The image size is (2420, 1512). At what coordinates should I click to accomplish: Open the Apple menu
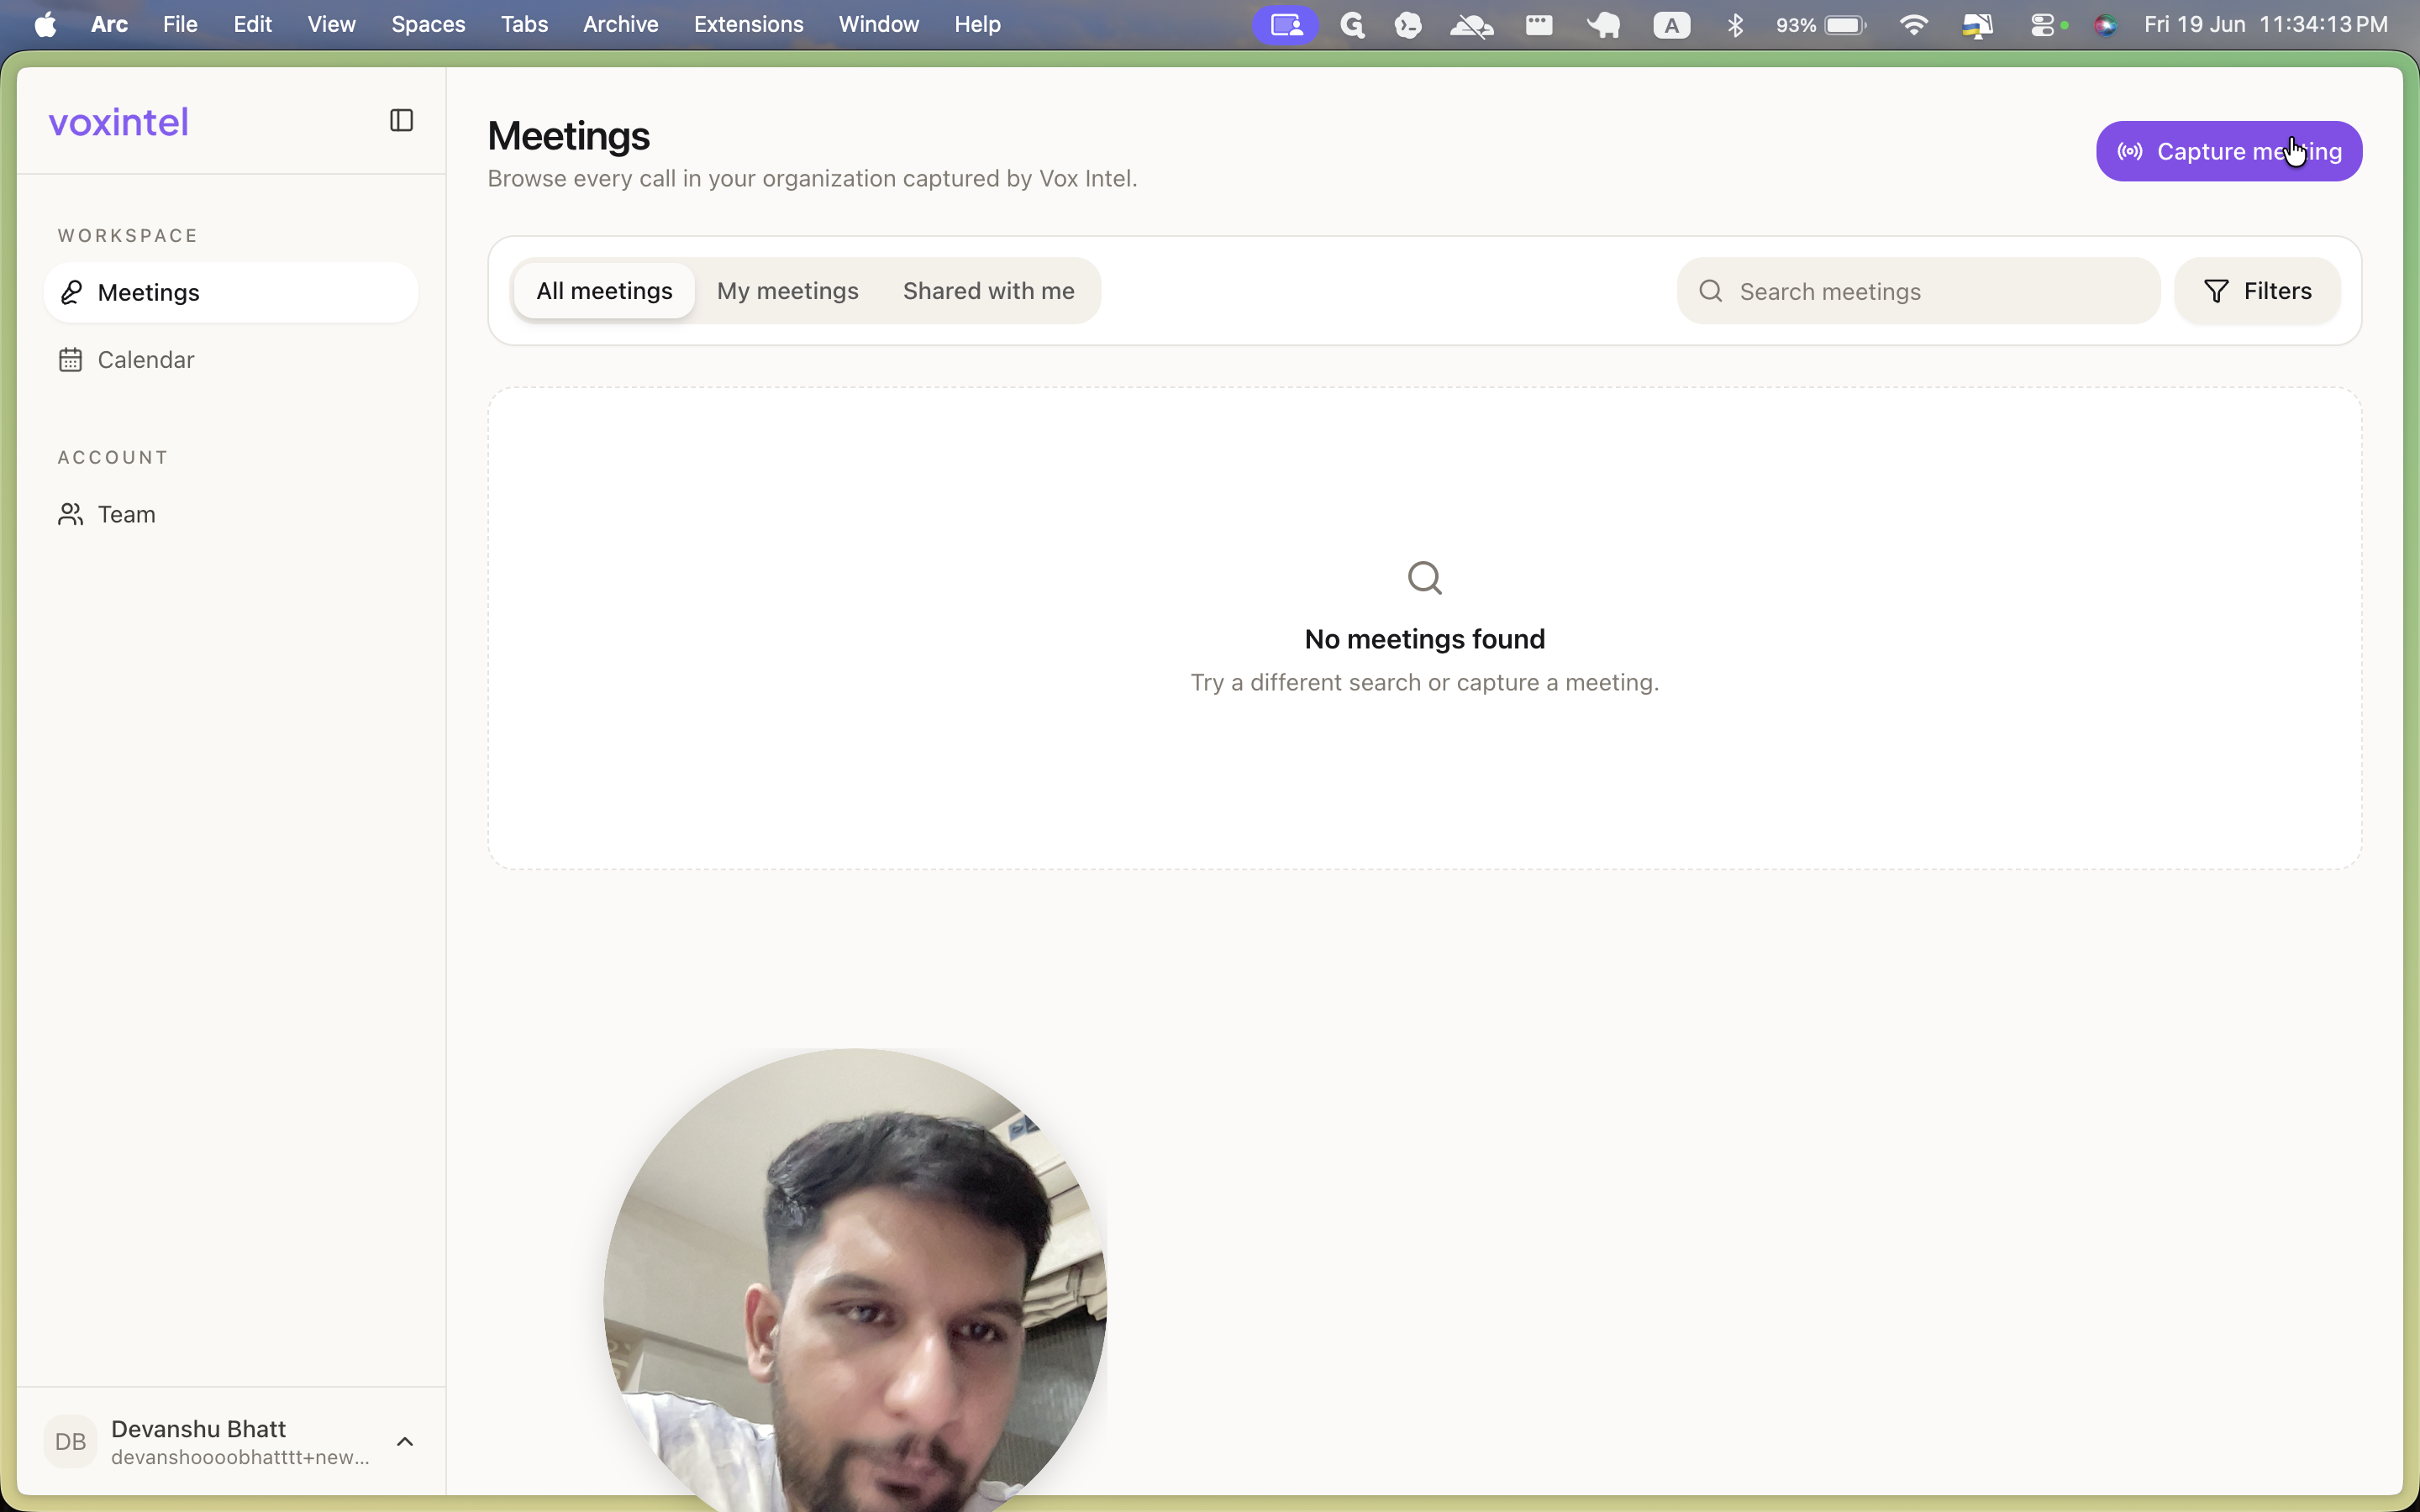point(45,24)
